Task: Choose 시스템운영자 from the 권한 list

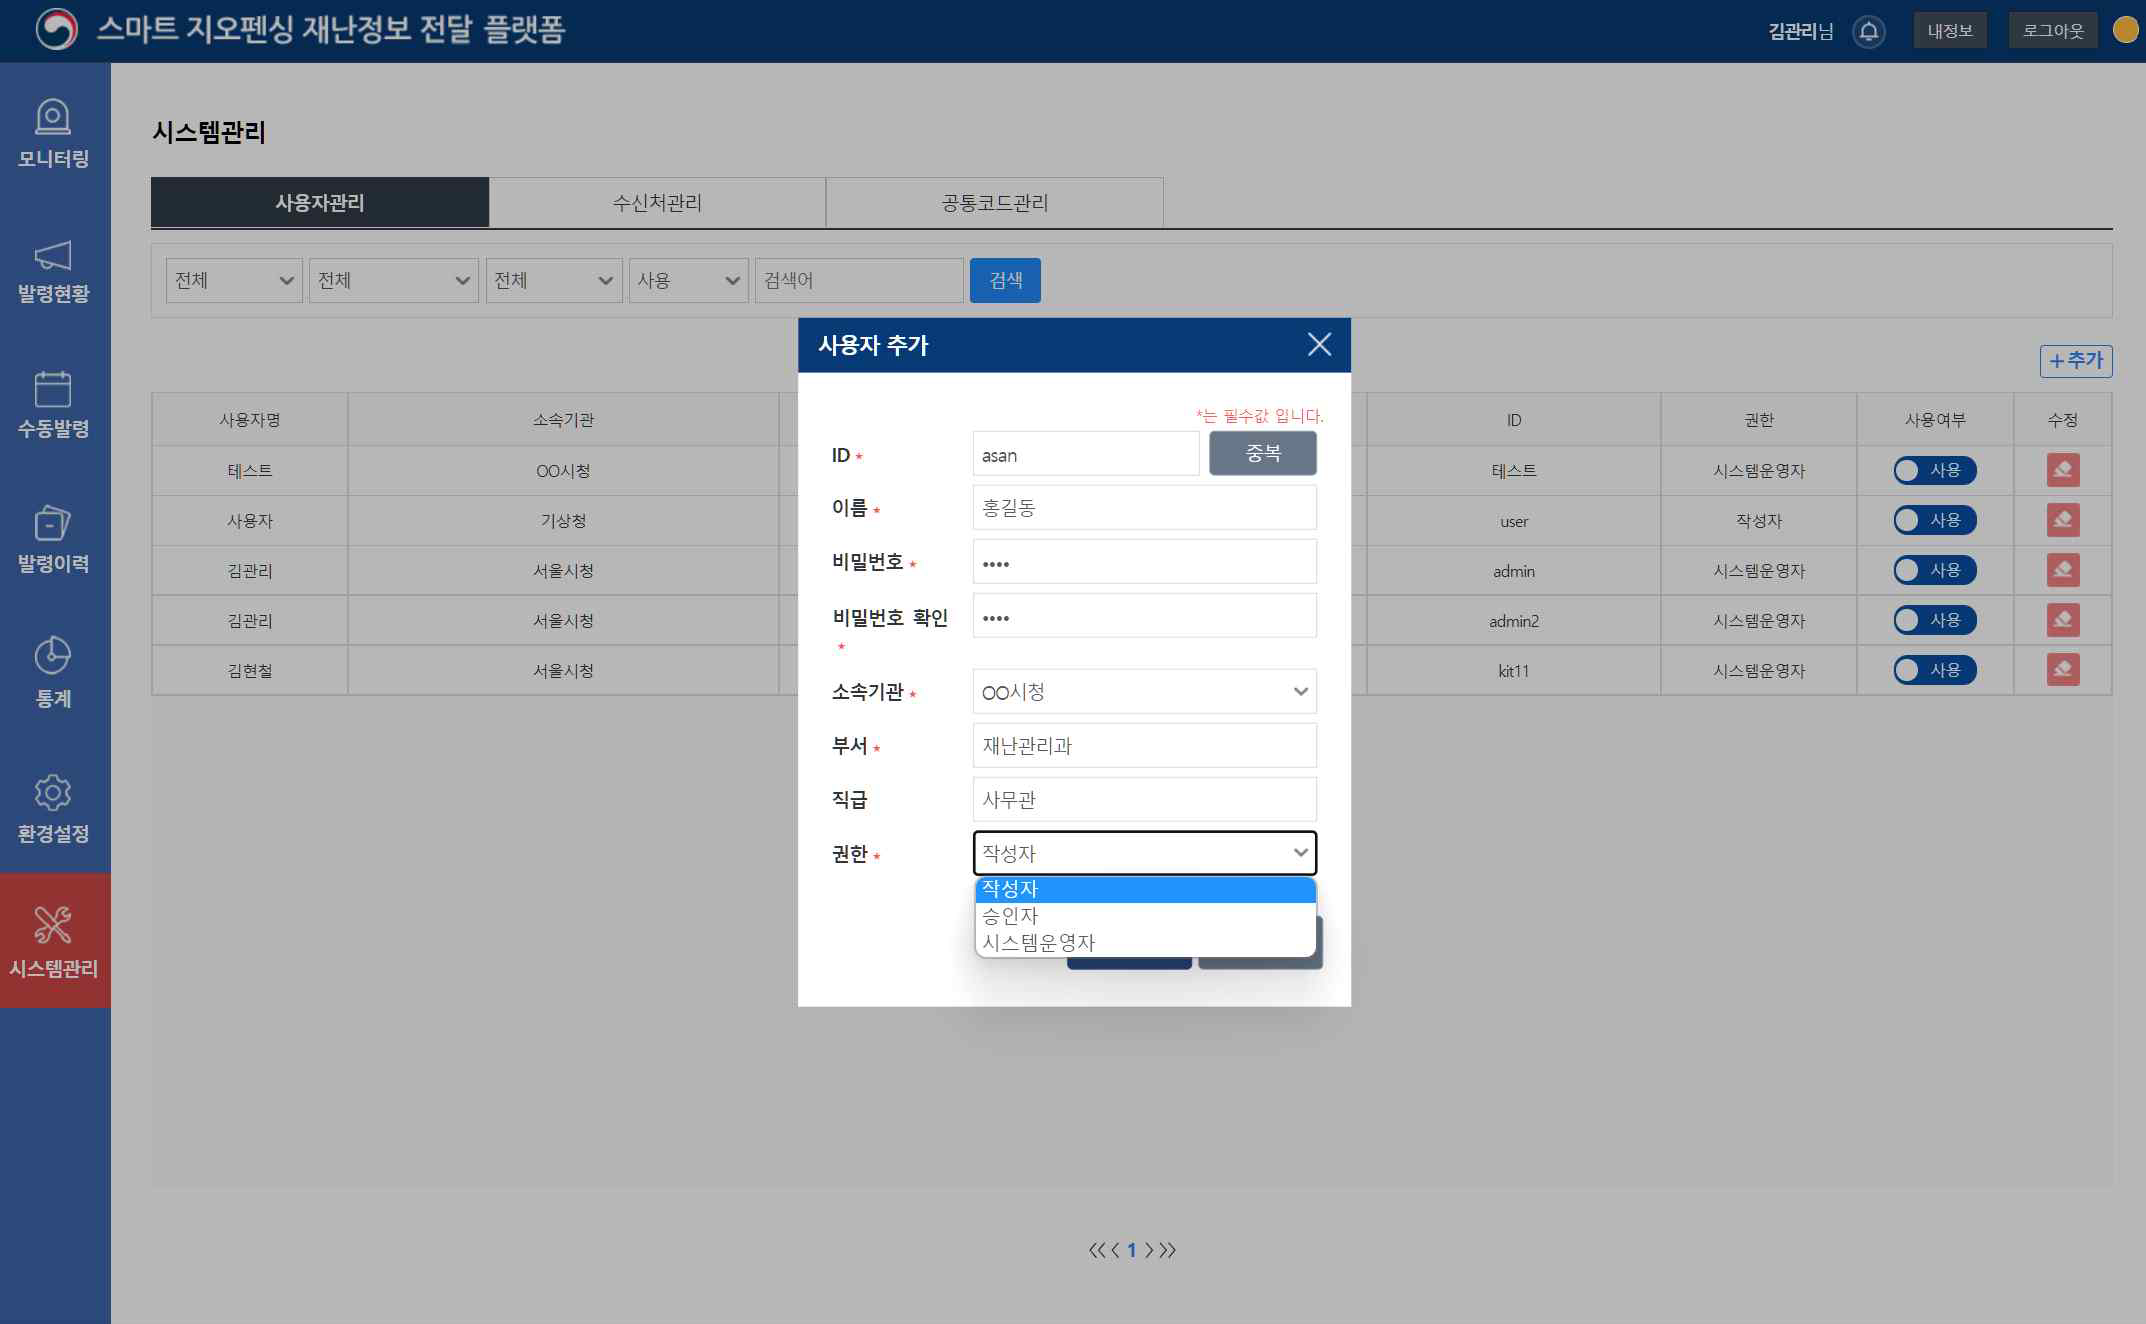Action: [x=1144, y=943]
